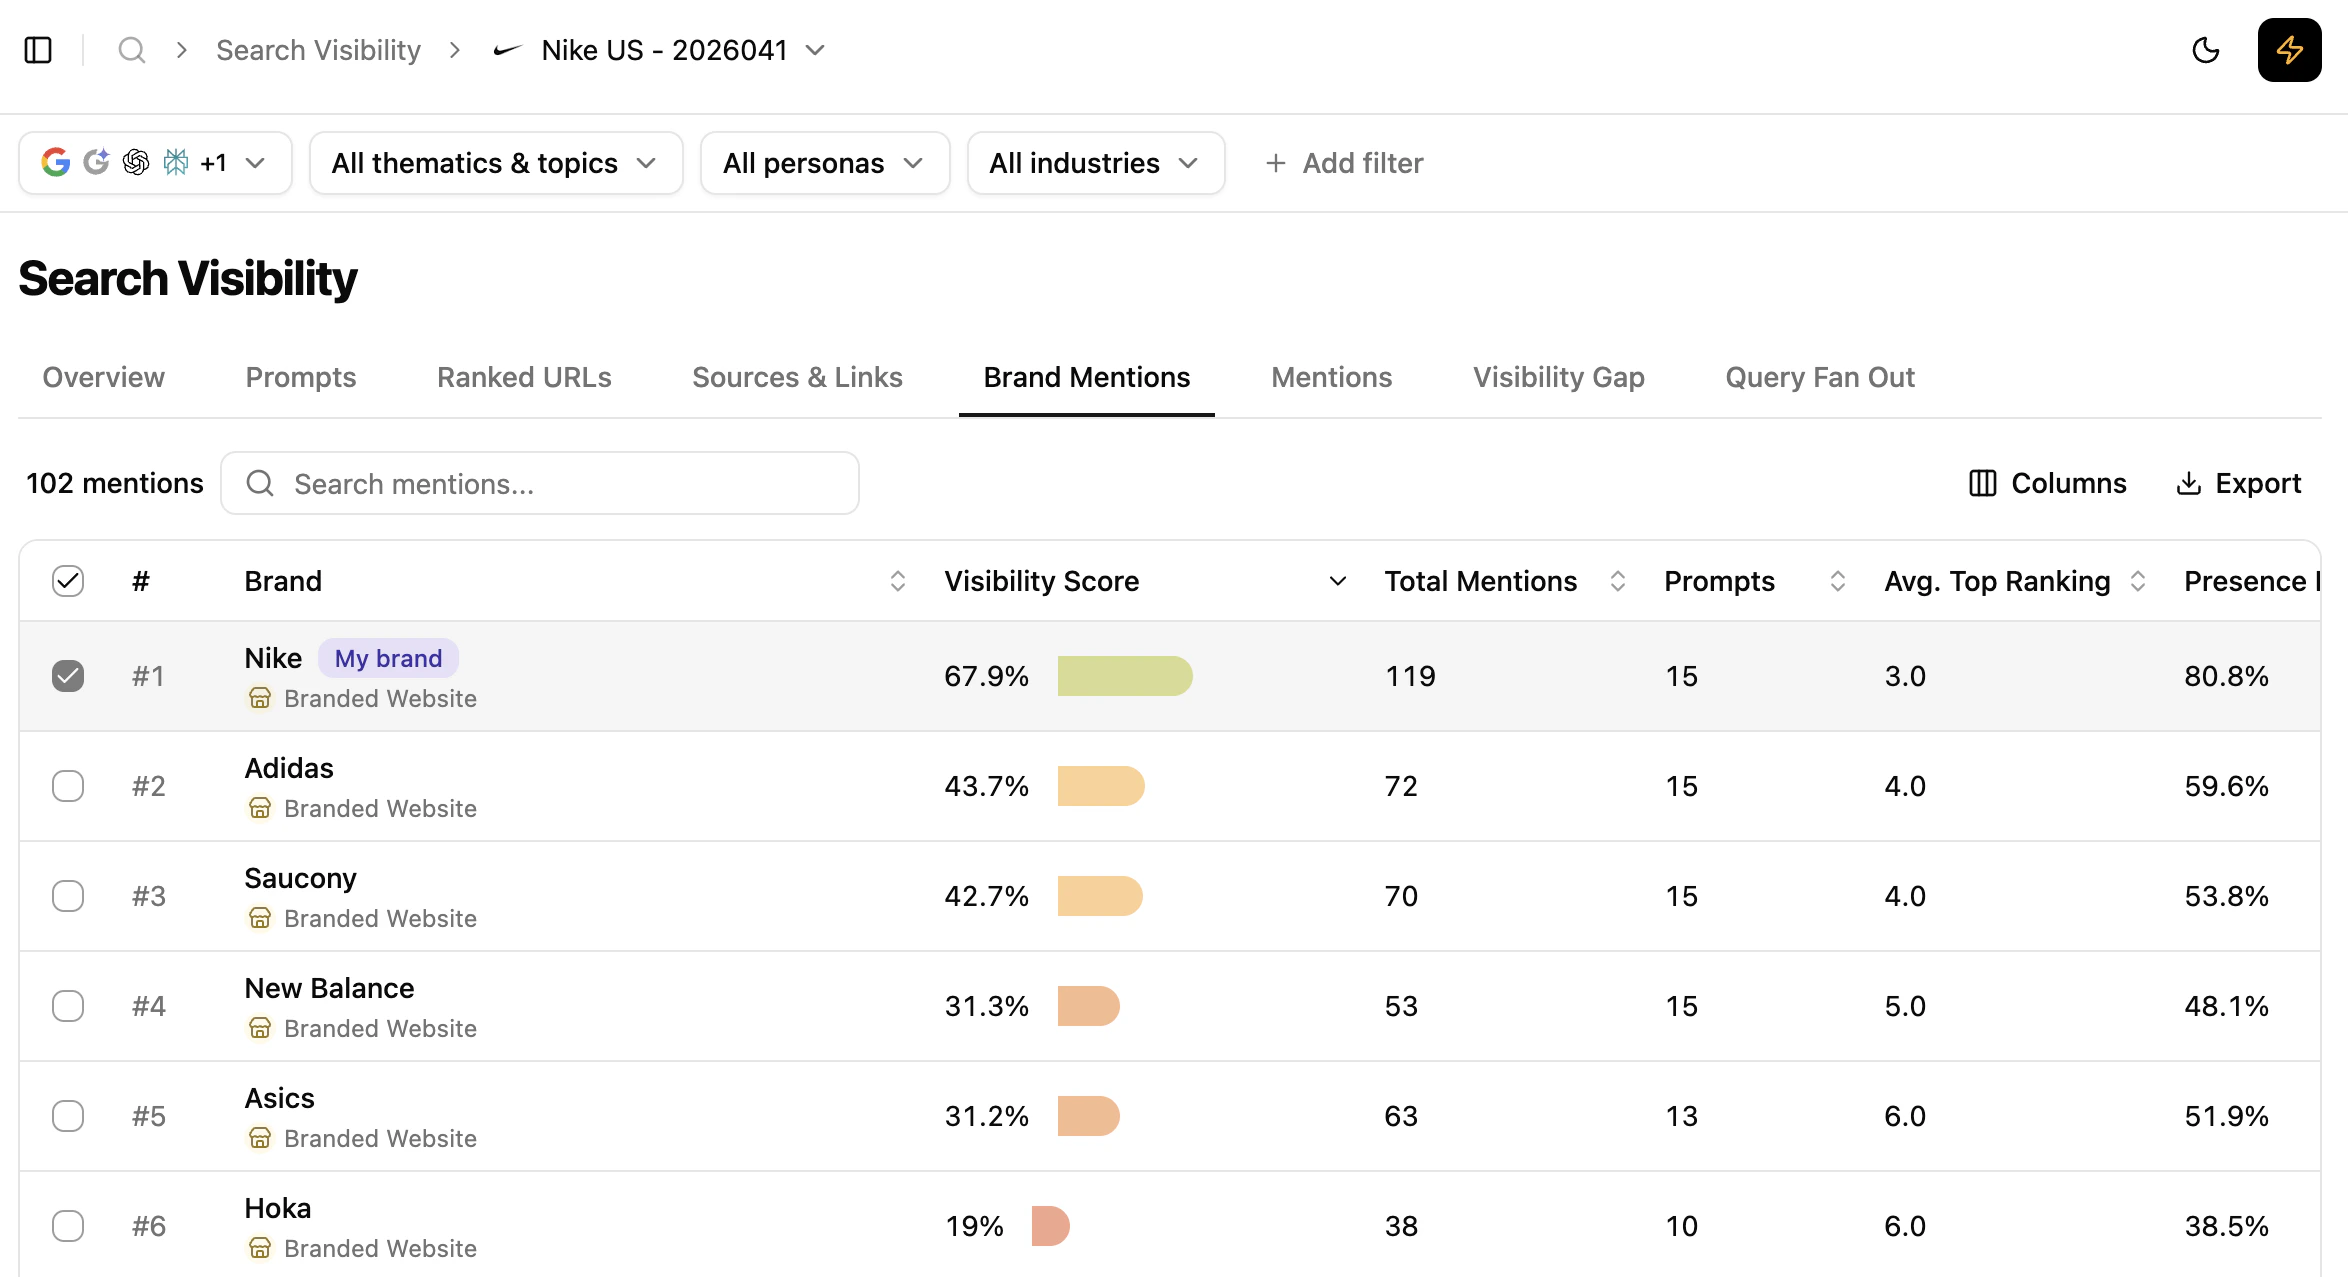
Task: Click the store icon under Saucony
Action: coord(260,918)
